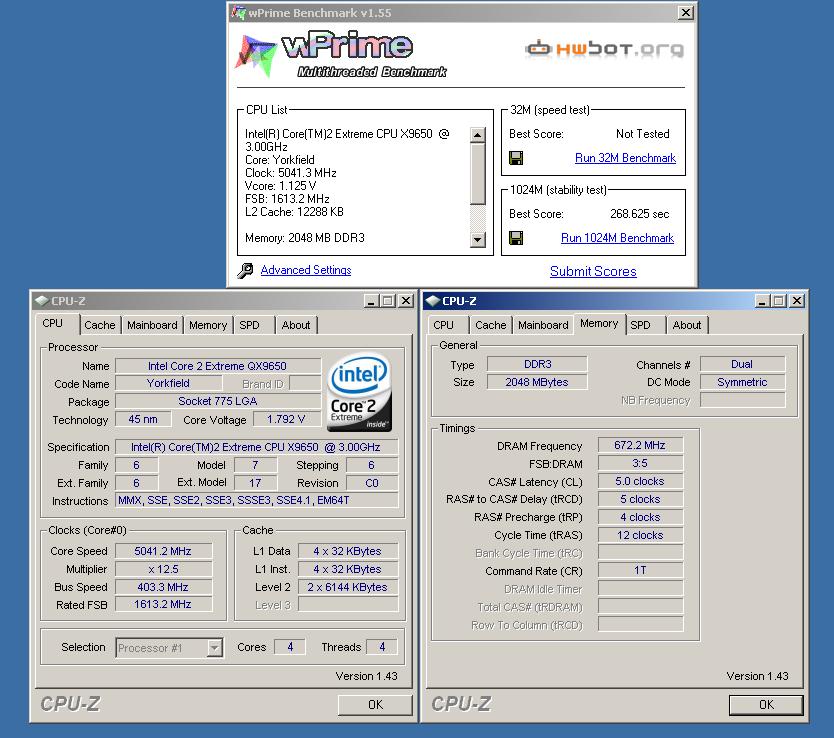Click the CPU List scrollbar thumb
This screenshot has height=738, width=834.
(x=478, y=173)
